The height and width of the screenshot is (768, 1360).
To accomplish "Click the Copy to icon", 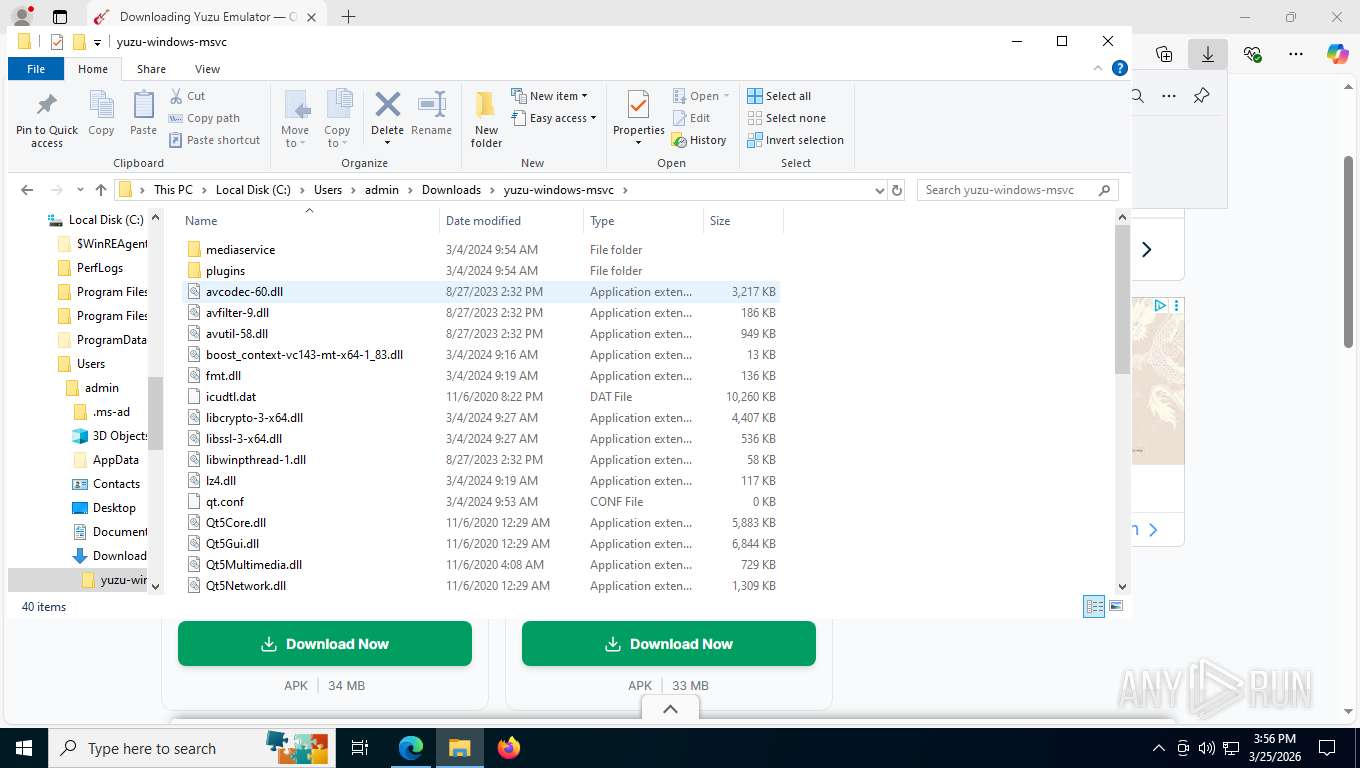I will click(x=338, y=106).
